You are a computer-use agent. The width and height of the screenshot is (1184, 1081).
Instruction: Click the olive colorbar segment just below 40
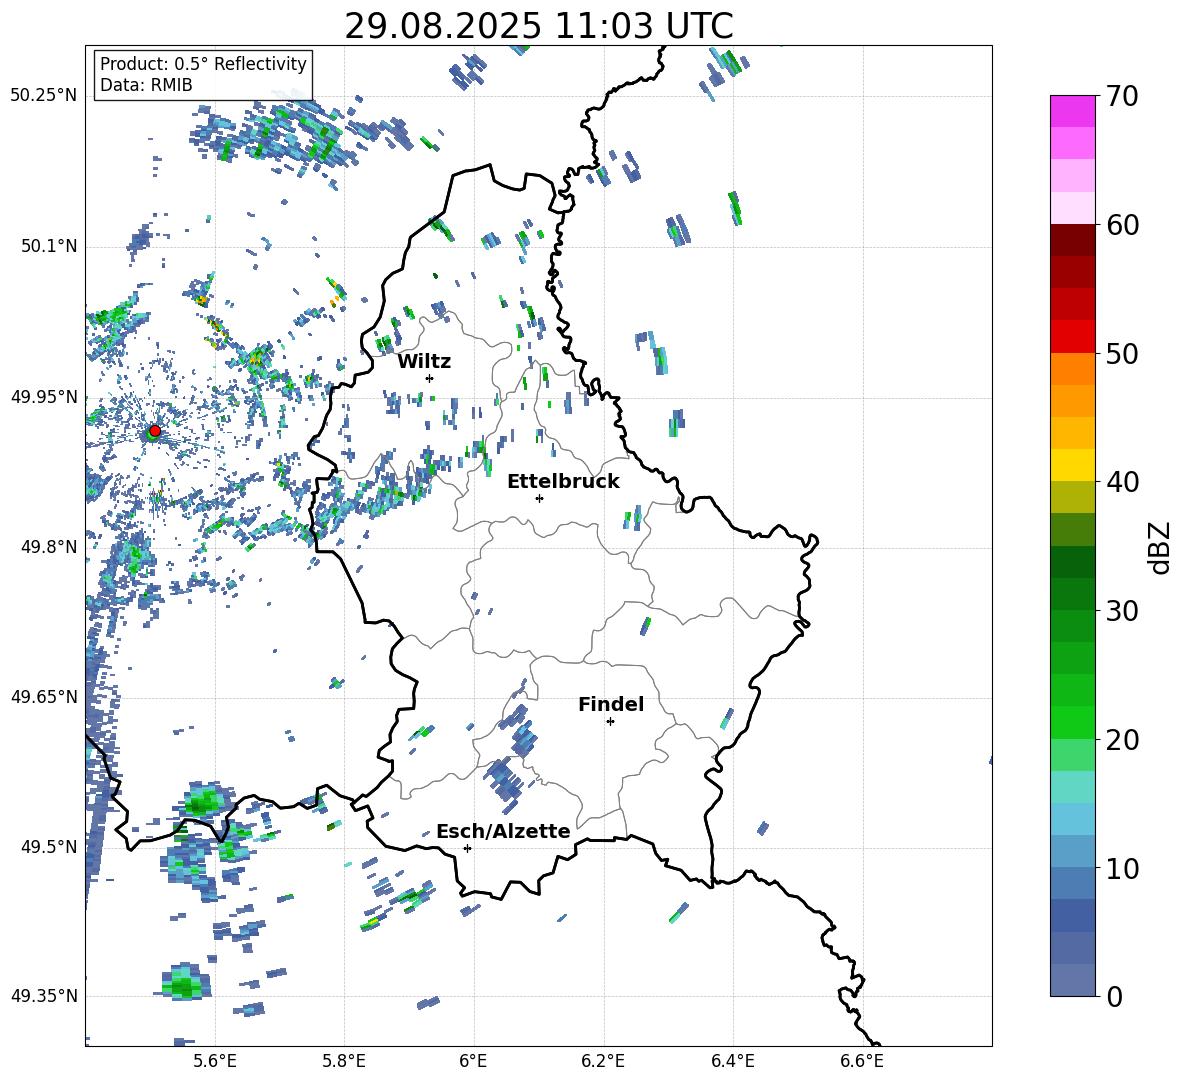coord(1073,497)
